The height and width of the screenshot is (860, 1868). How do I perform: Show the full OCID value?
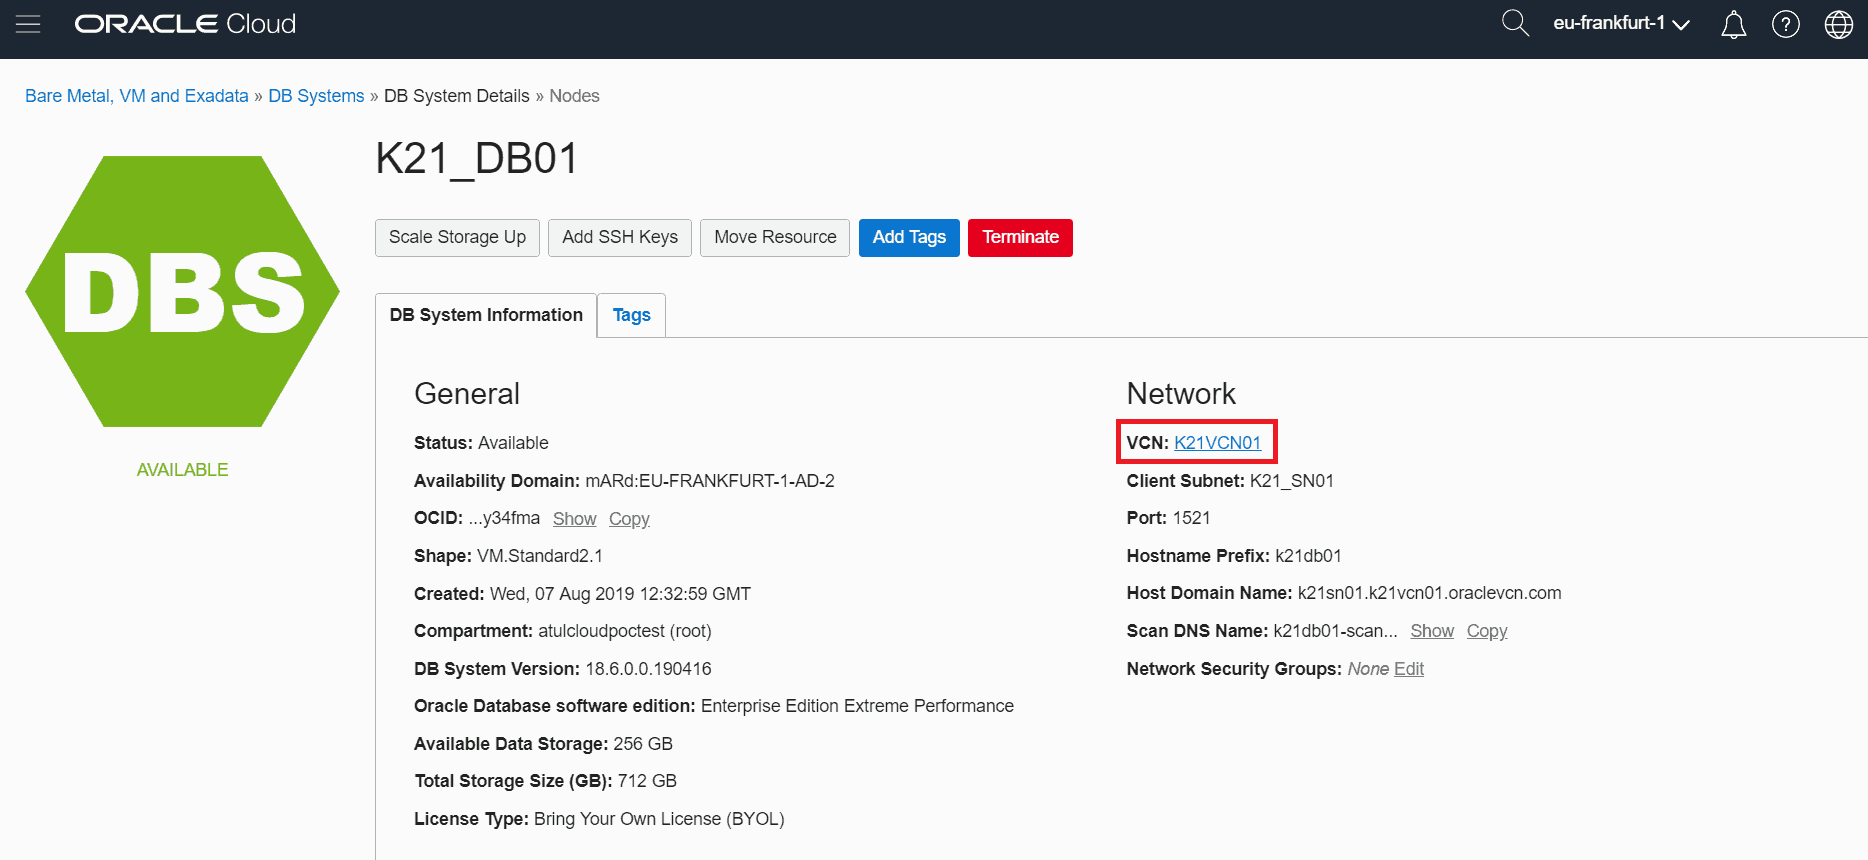(574, 519)
